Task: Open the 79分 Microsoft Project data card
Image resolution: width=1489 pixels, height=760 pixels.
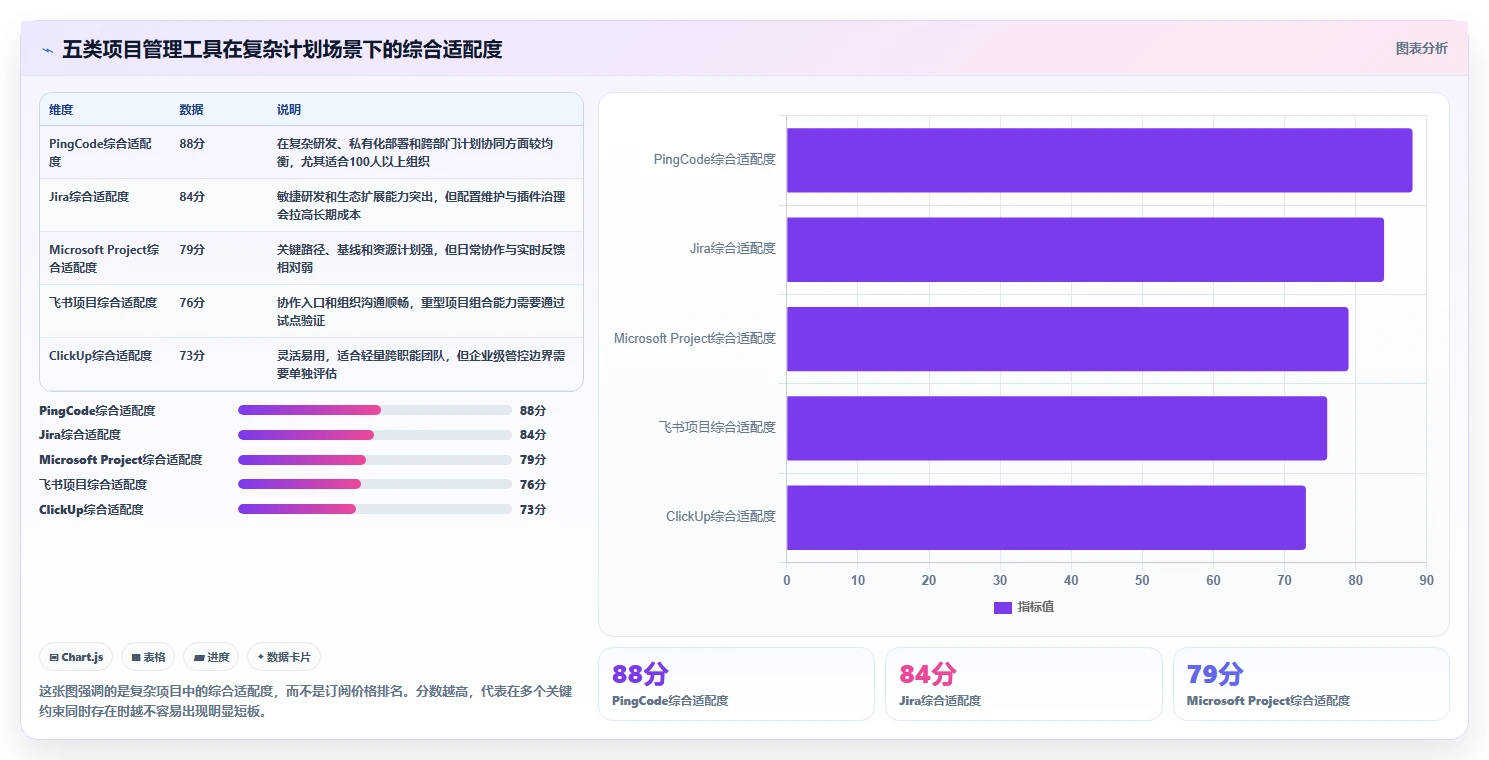Action: point(1311,684)
